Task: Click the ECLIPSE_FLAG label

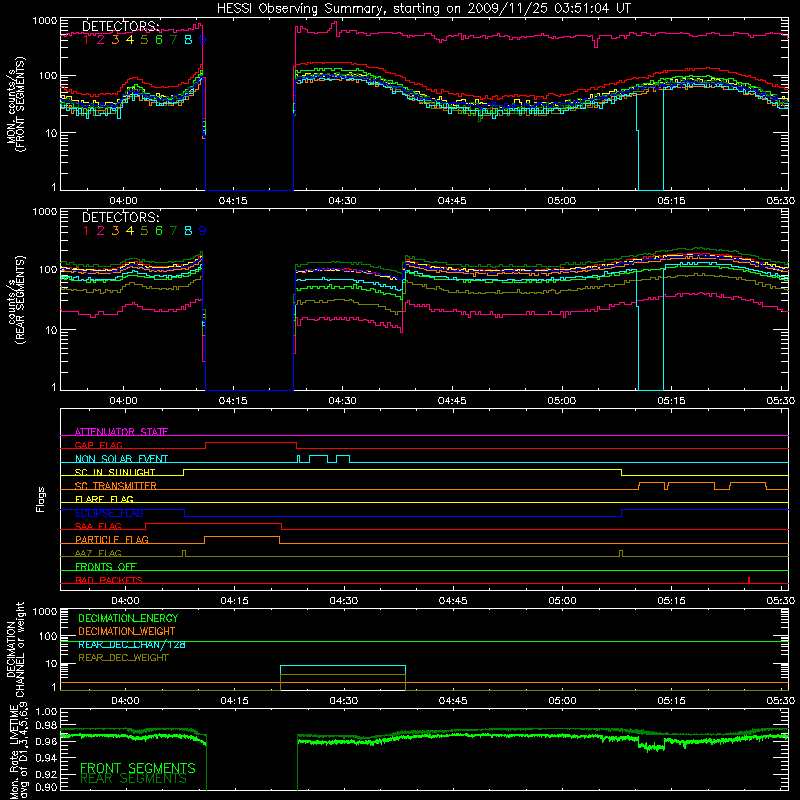Action: point(109,513)
